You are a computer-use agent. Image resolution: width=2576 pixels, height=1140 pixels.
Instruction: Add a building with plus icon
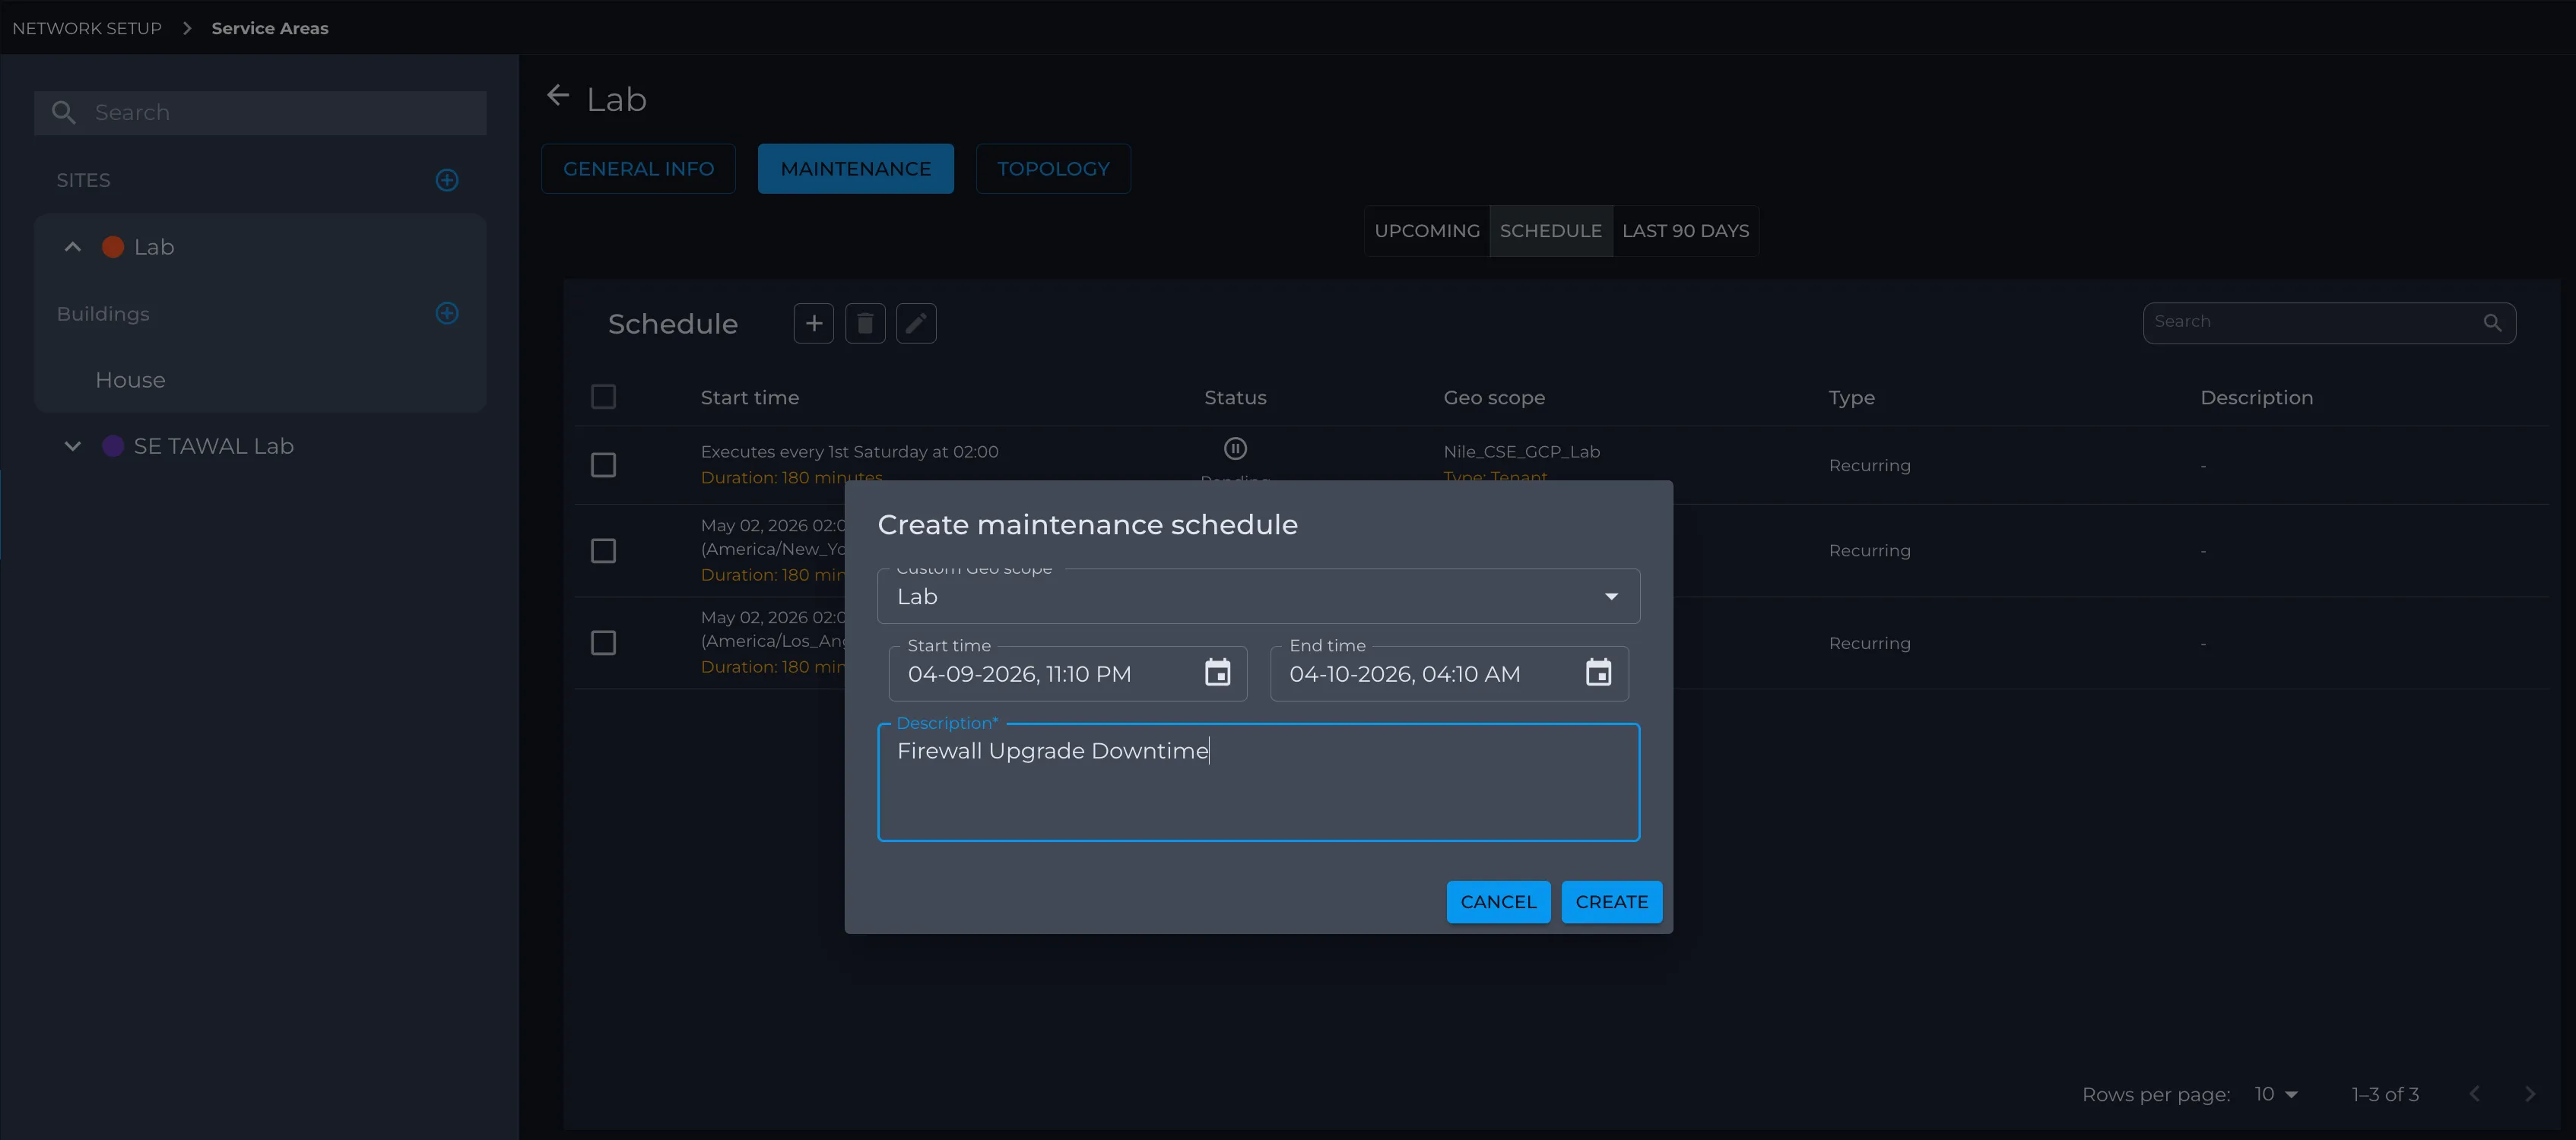[447, 313]
